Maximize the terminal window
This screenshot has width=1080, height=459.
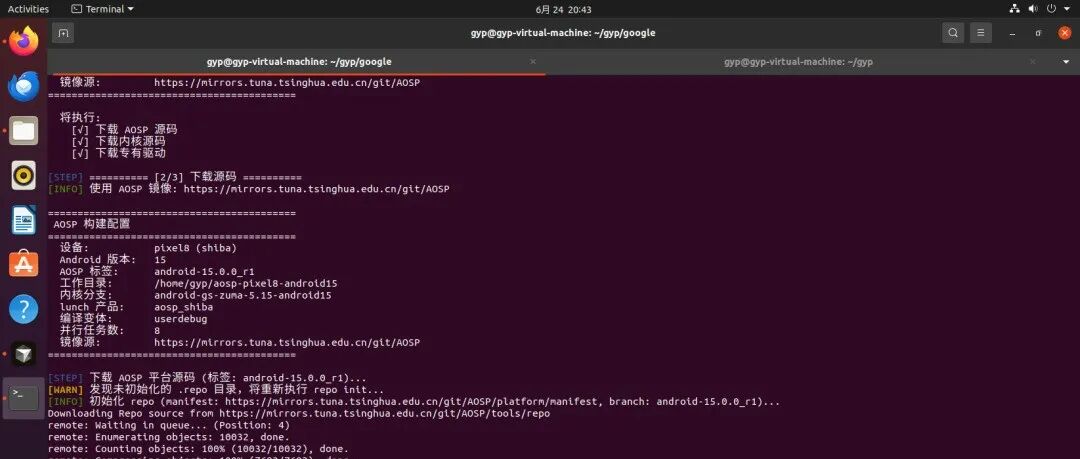[1038, 32]
